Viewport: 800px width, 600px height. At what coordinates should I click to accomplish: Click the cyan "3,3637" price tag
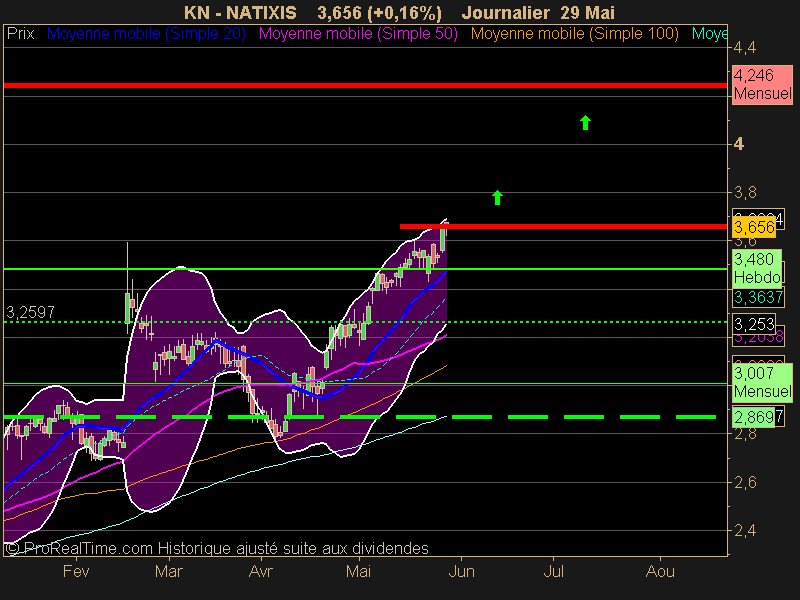(x=758, y=297)
